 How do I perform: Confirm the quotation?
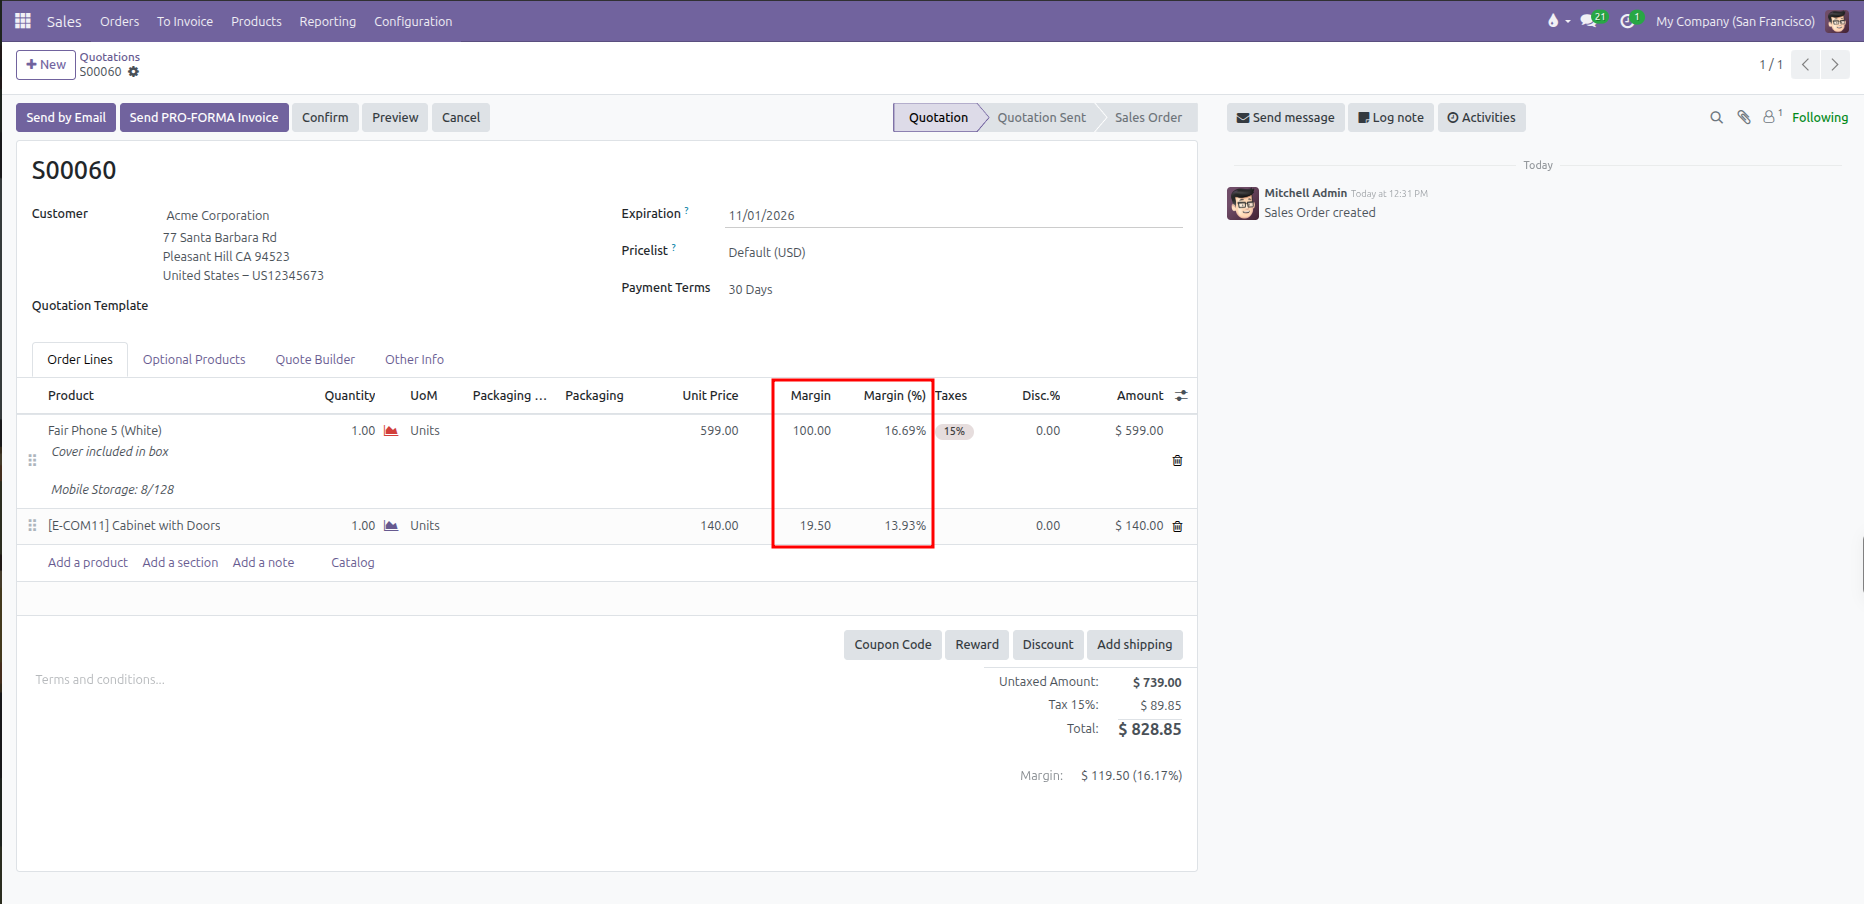click(325, 118)
